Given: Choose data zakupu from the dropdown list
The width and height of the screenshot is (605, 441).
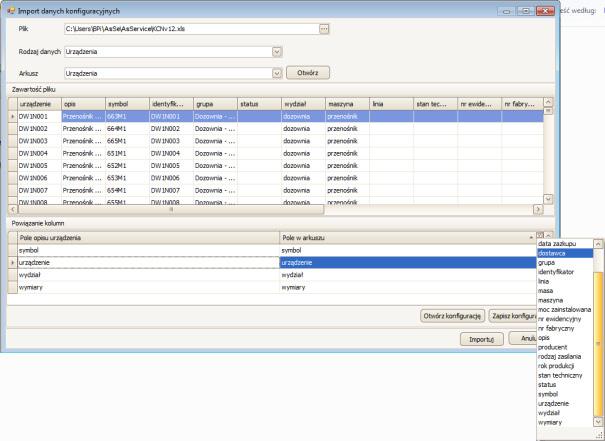Looking at the screenshot, I should tap(565, 244).
